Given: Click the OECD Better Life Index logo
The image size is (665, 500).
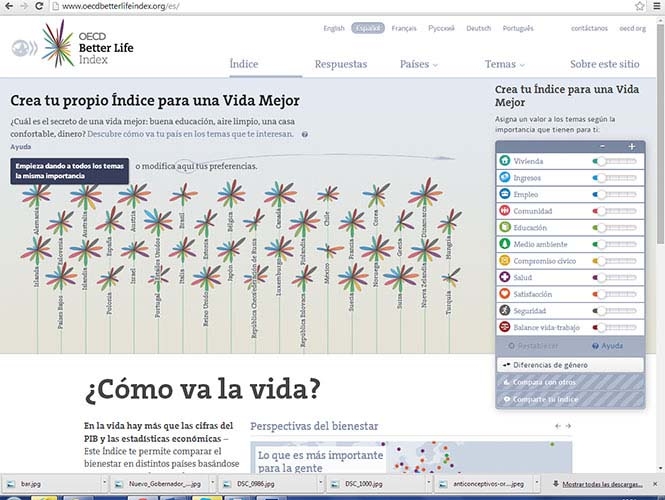Looking at the screenshot, I should pyautogui.click(x=88, y=45).
